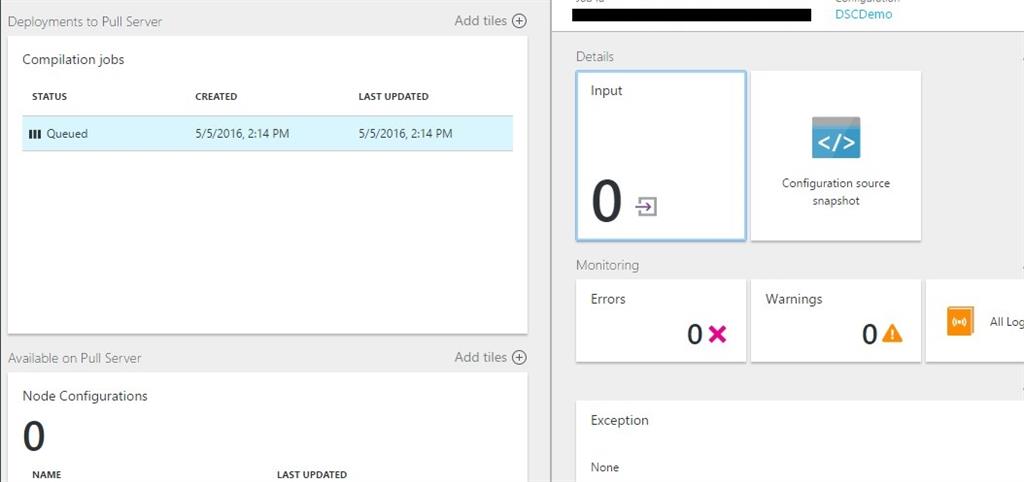Sort compilation jobs by LAST UPDATED column
Image resolution: width=1024 pixels, height=482 pixels.
(x=393, y=97)
